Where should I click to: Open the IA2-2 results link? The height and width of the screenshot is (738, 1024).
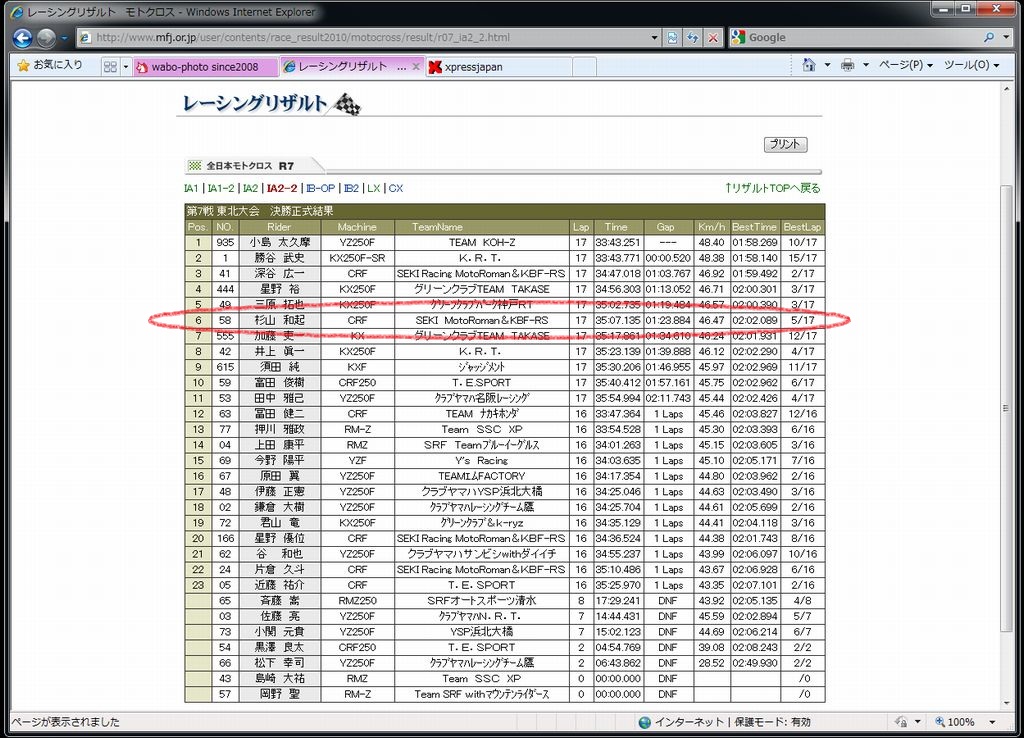tap(282, 188)
